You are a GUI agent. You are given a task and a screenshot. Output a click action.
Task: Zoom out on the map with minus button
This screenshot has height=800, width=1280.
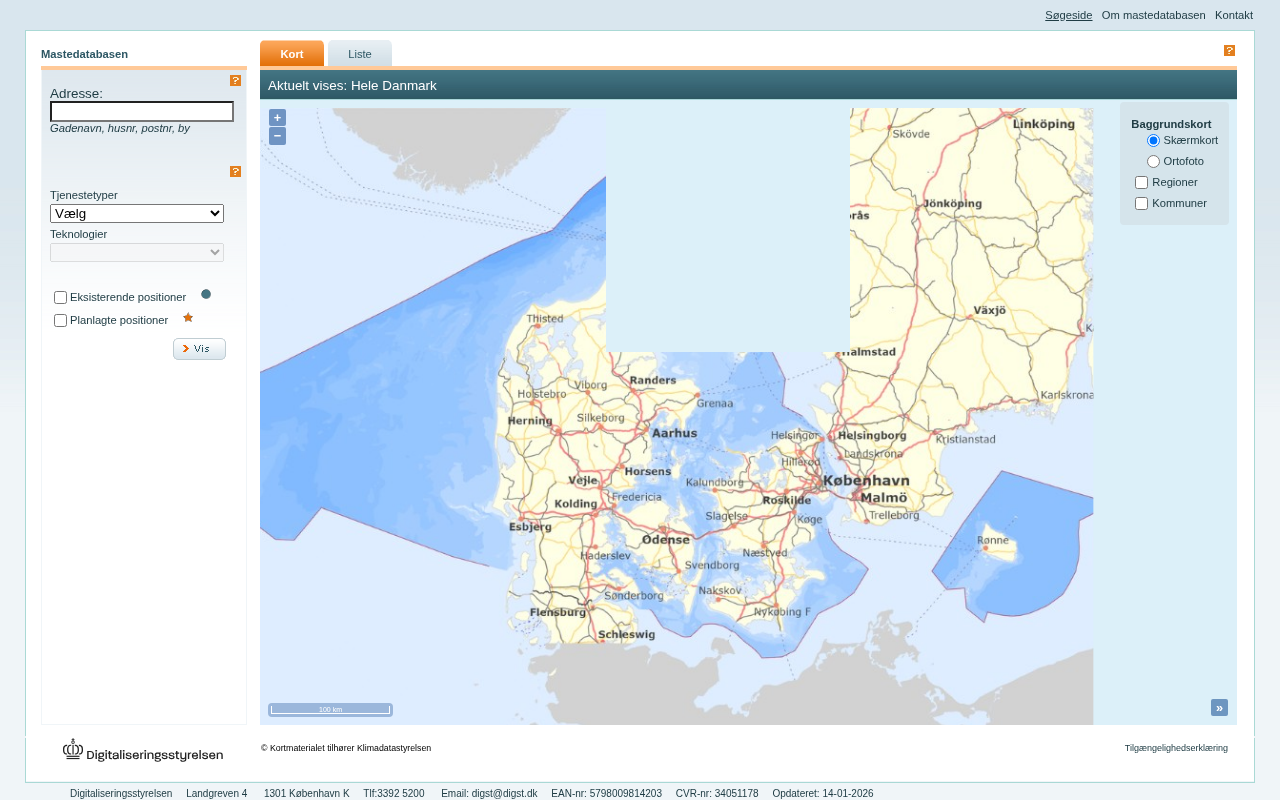(277, 136)
